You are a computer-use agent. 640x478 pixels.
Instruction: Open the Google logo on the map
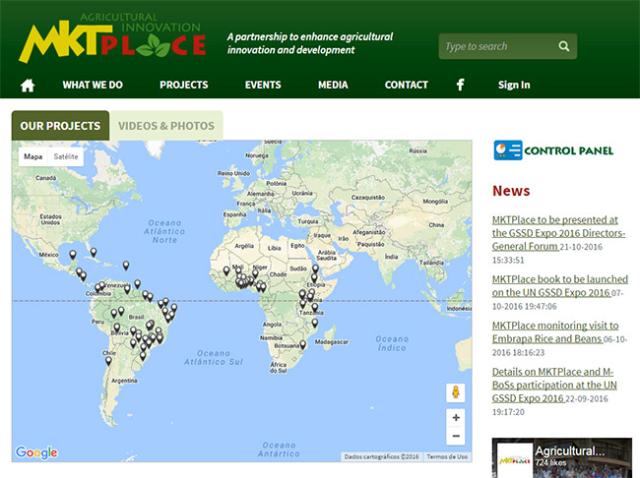pyautogui.click(x=36, y=452)
